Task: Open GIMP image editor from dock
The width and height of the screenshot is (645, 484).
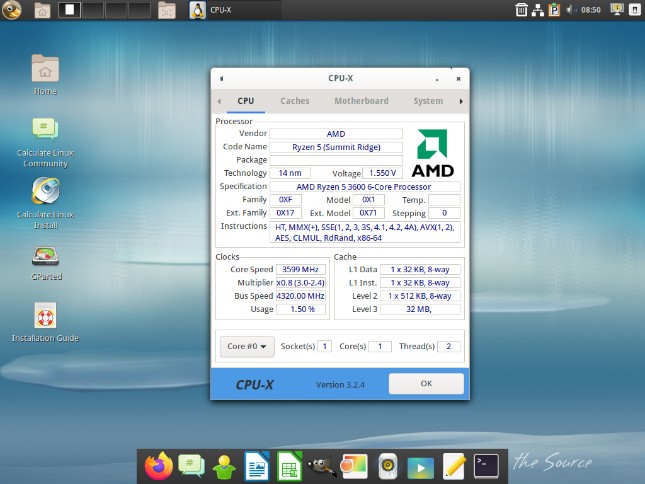Action: coord(323,465)
